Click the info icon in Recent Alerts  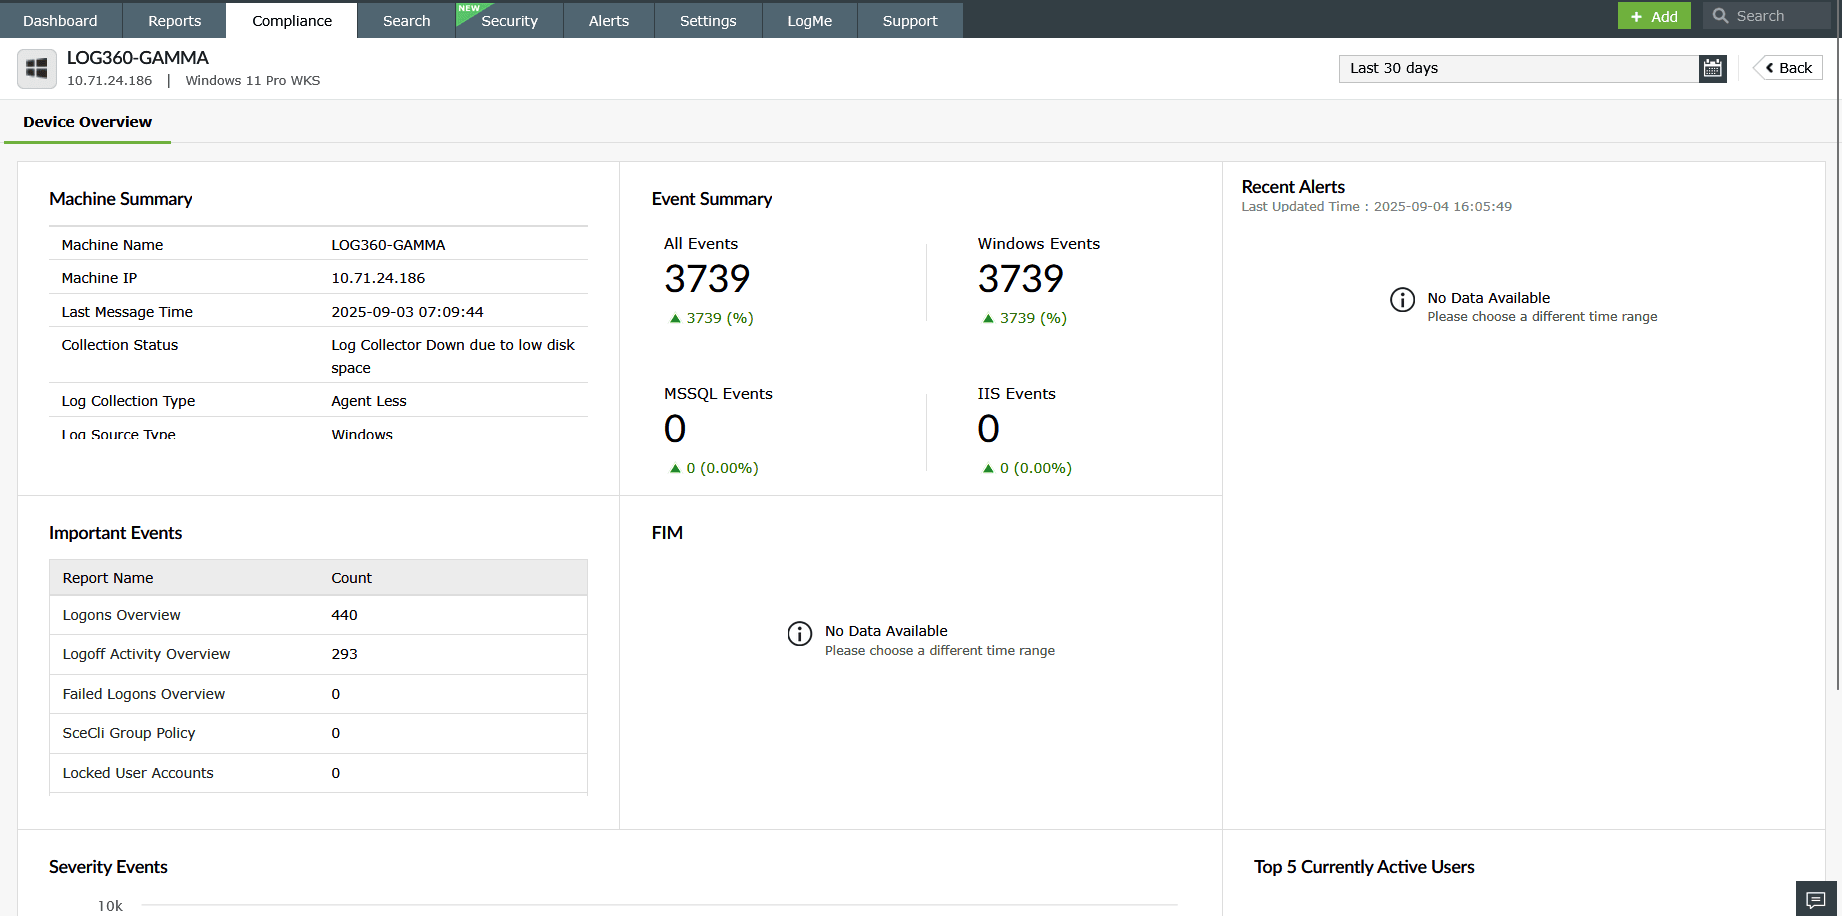pyautogui.click(x=1402, y=300)
